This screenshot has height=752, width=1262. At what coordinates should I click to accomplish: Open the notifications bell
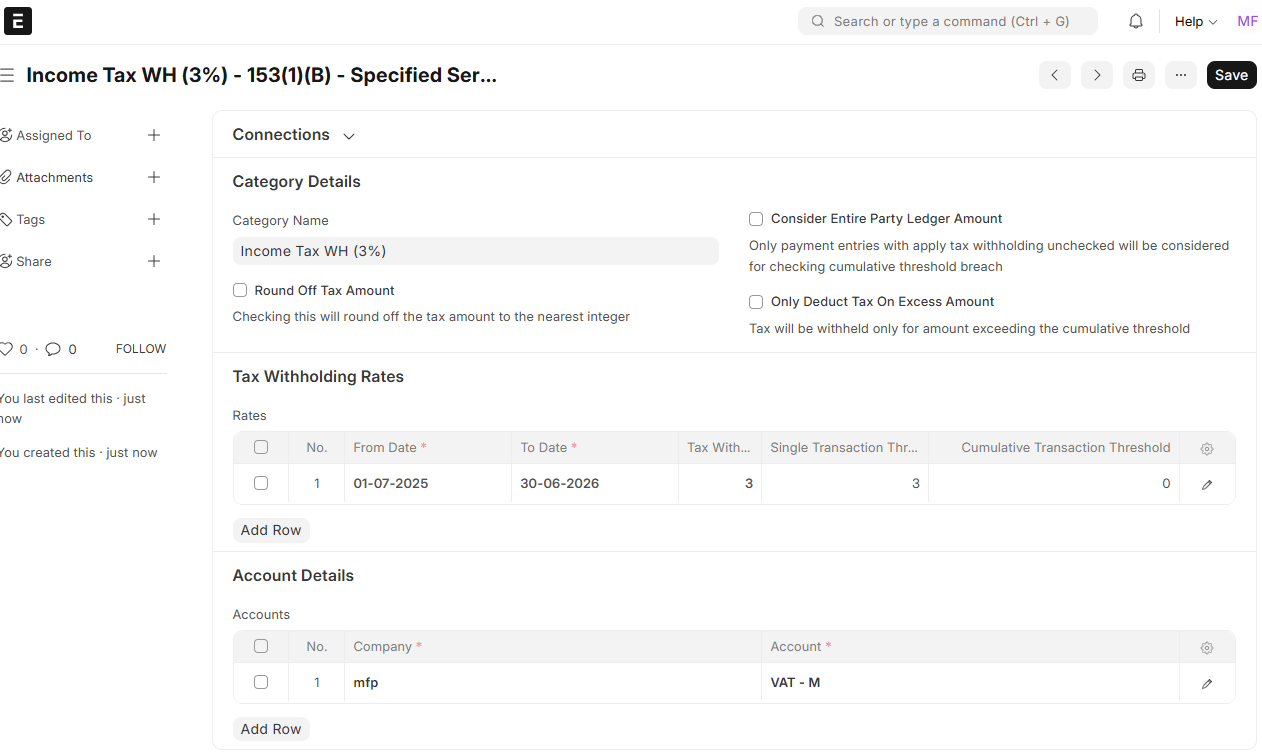pyautogui.click(x=1136, y=21)
